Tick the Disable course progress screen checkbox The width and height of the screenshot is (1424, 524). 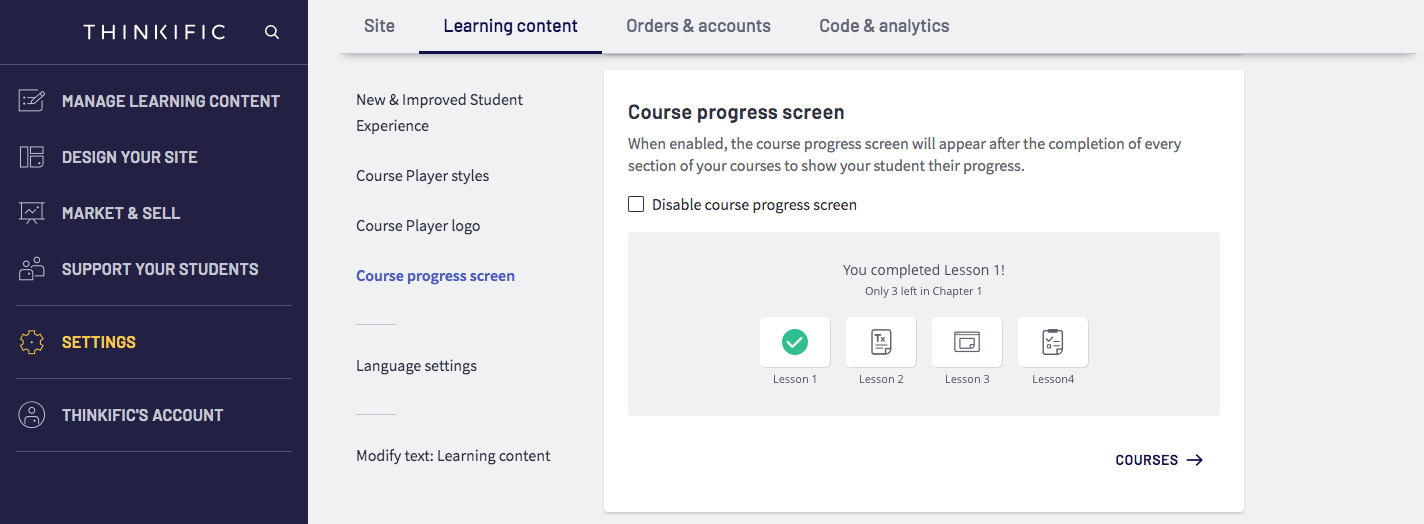pos(636,204)
